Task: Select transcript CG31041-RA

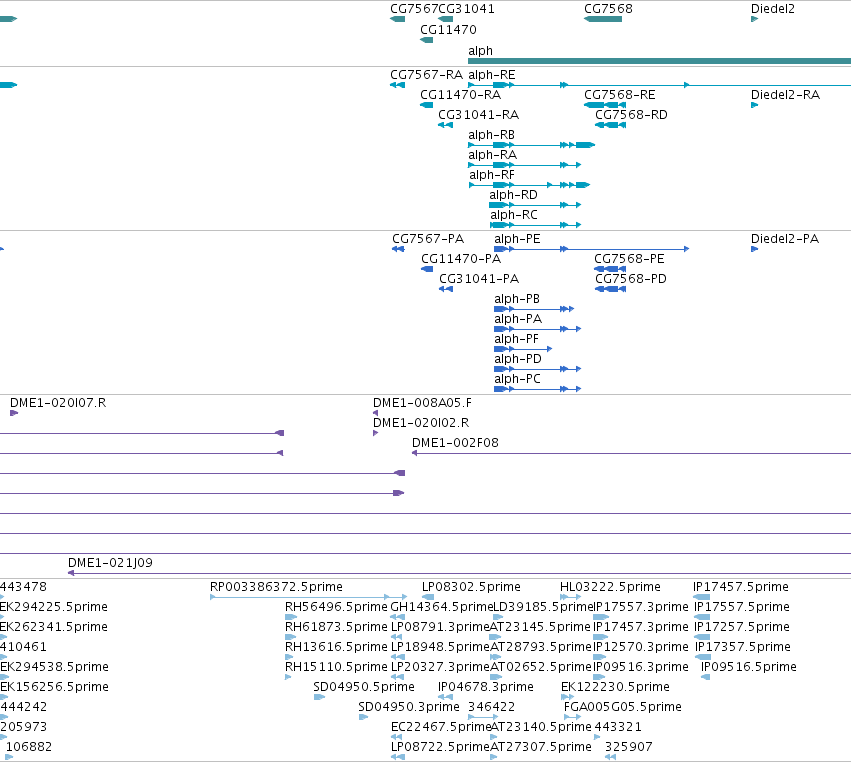Action: pyautogui.click(x=446, y=125)
